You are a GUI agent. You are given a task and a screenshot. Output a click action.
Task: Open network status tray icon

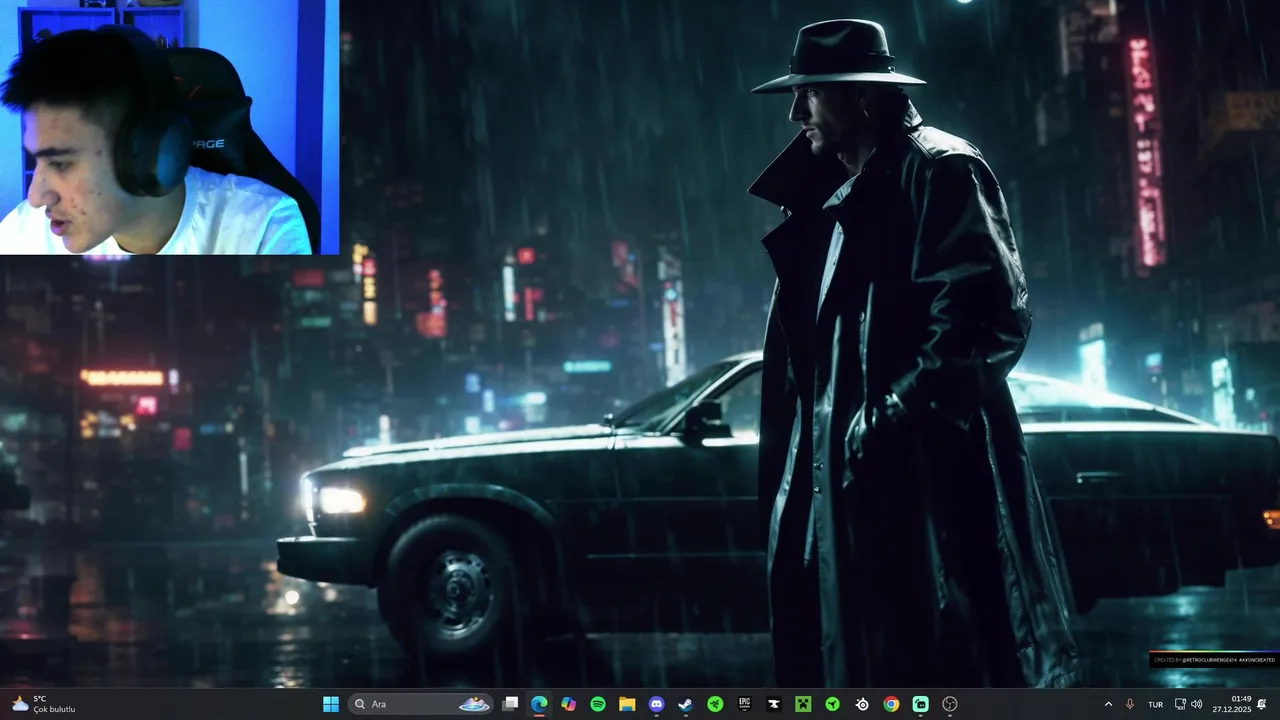(x=1180, y=704)
